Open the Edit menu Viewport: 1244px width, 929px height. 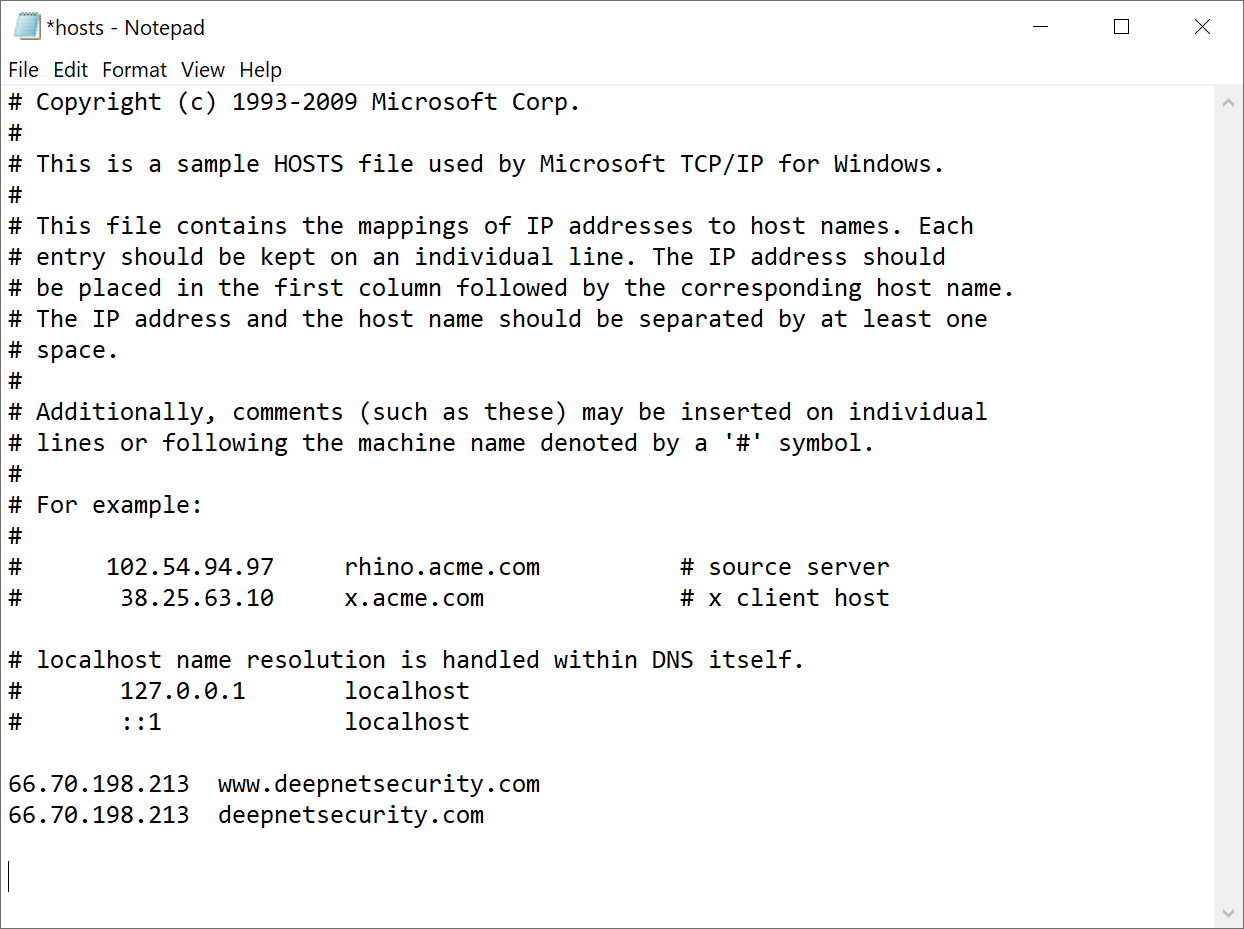click(x=70, y=70)
